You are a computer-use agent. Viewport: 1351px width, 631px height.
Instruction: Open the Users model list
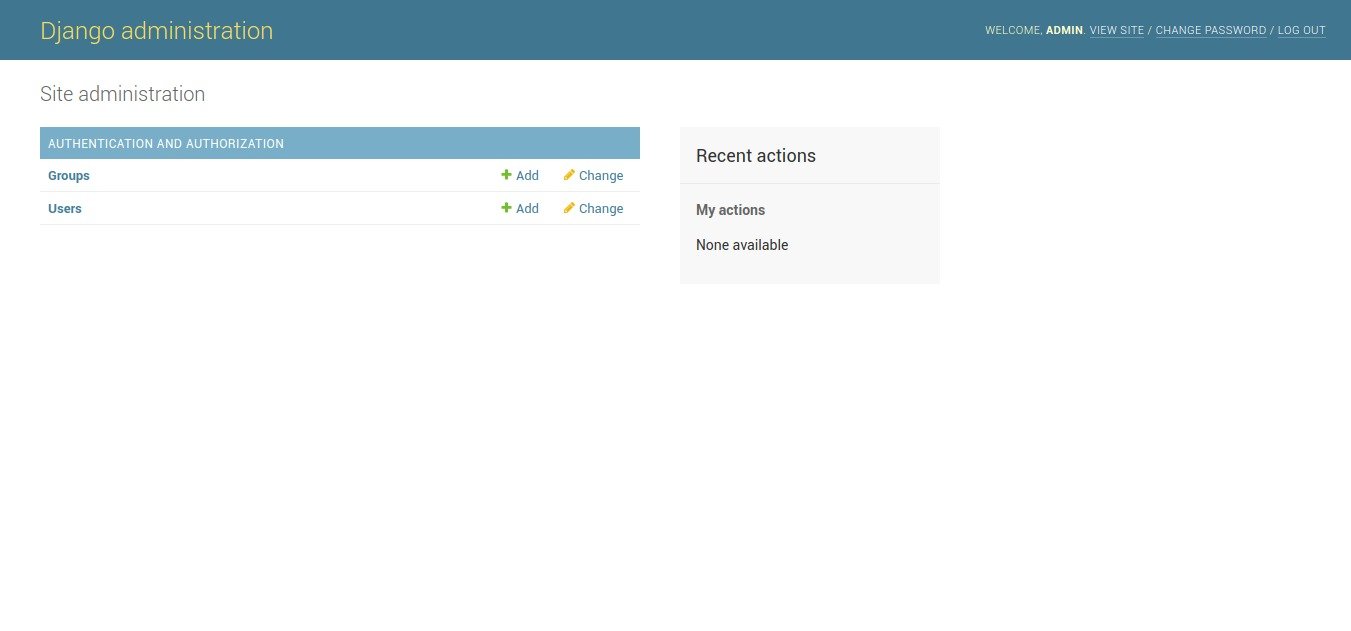pyautogui.click(x=65, y=209)
